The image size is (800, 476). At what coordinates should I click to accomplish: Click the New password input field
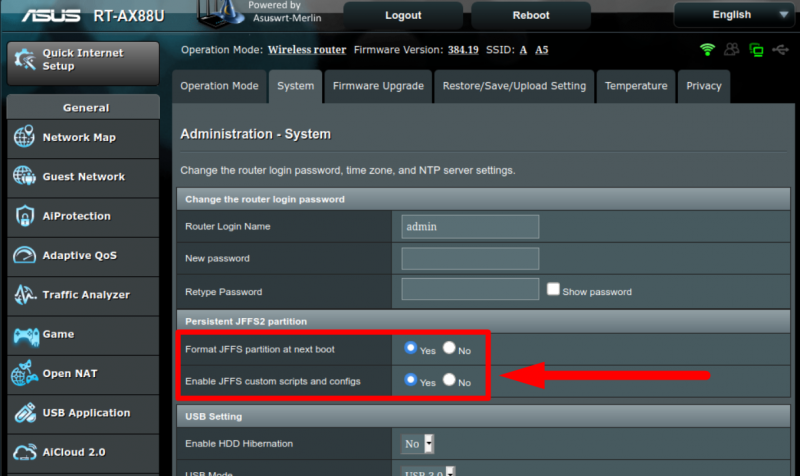coord(470,259)
